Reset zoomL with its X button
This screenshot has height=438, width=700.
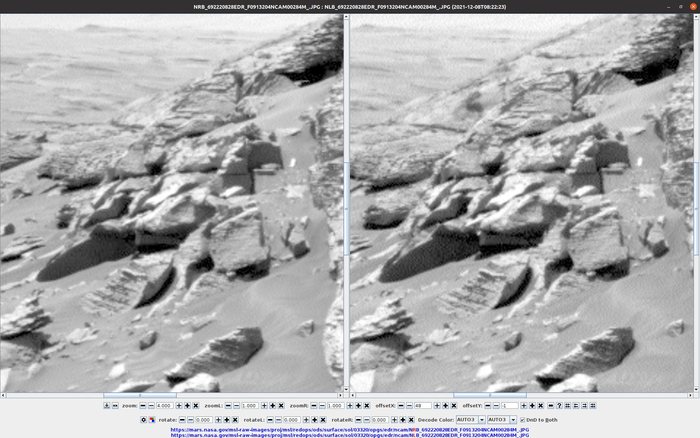pos(281,406)
